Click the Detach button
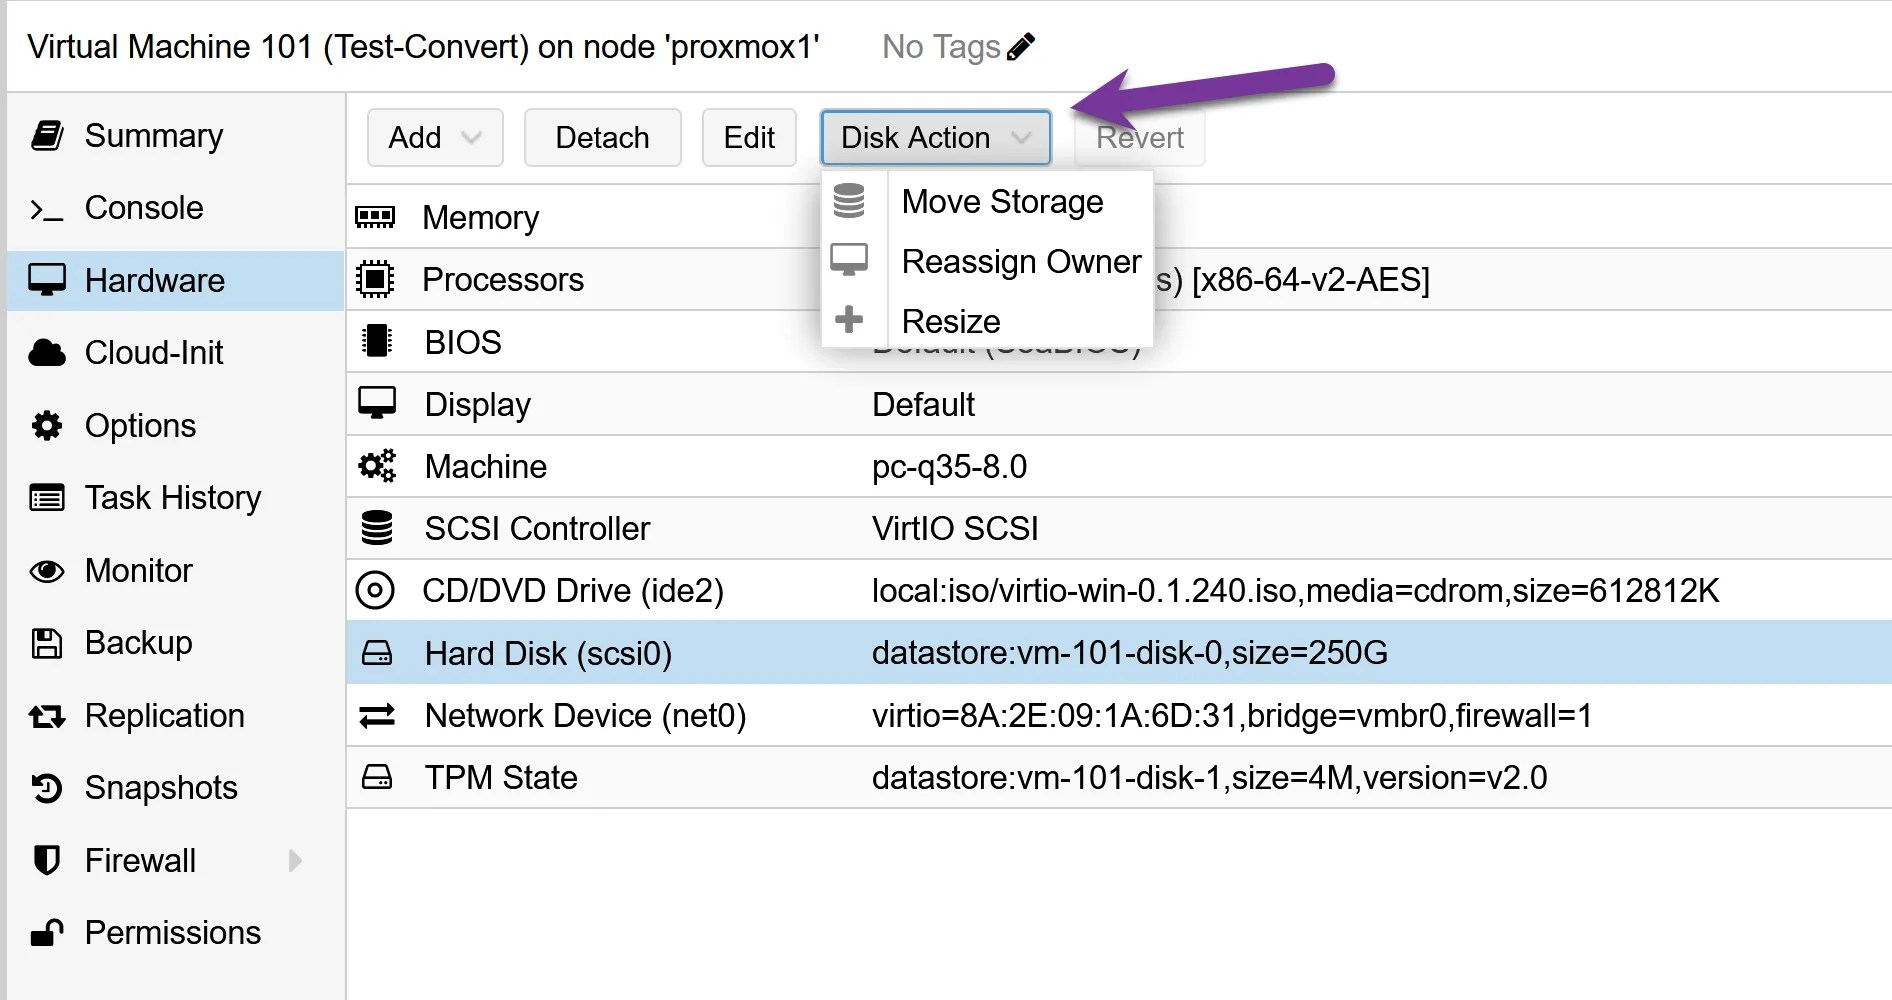The height and width of the screenshot is (1000, 1892). (601, 137)
